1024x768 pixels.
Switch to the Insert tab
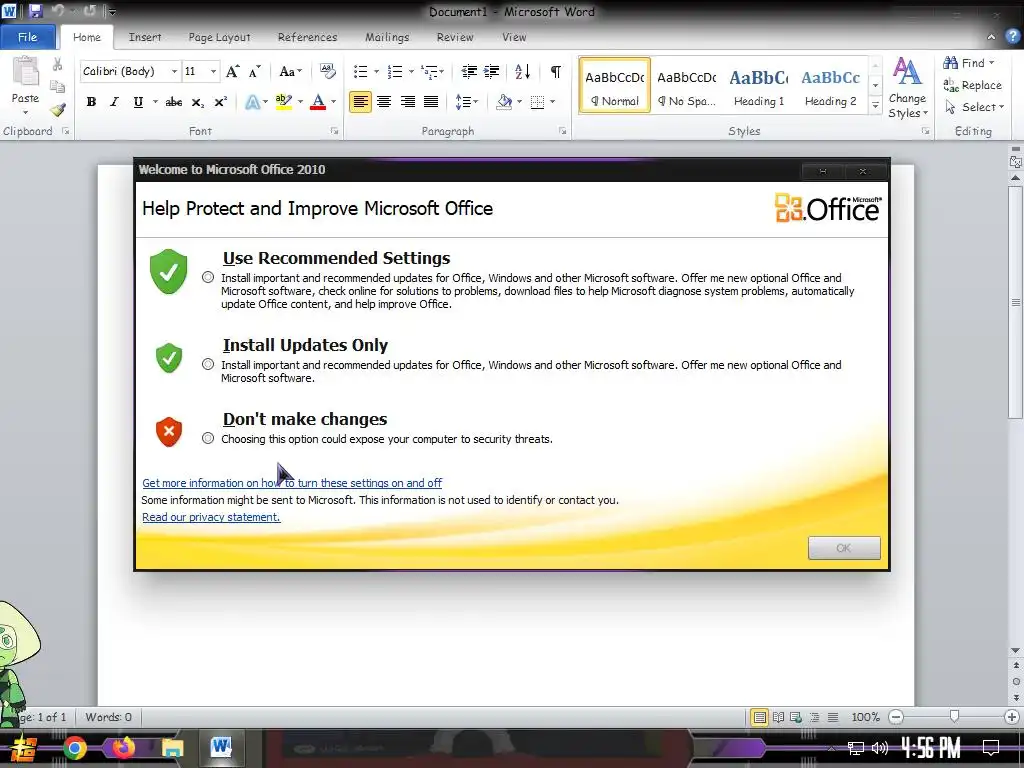coord(145,37)
